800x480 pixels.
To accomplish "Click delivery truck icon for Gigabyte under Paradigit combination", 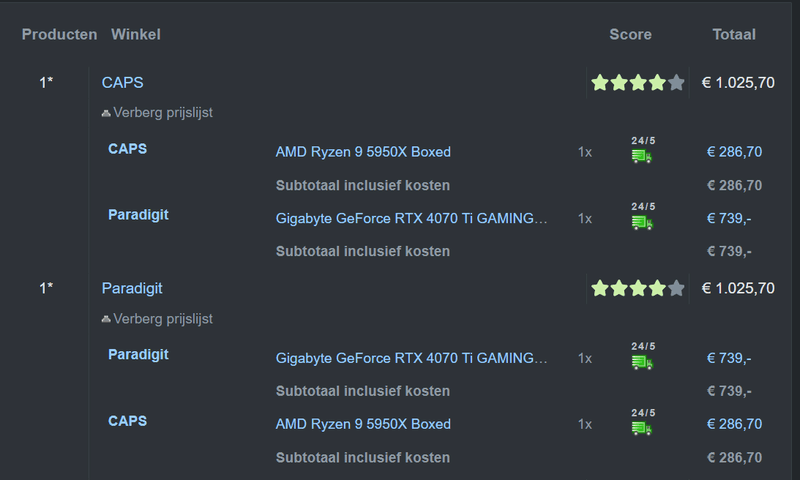I will click(642, 361).
